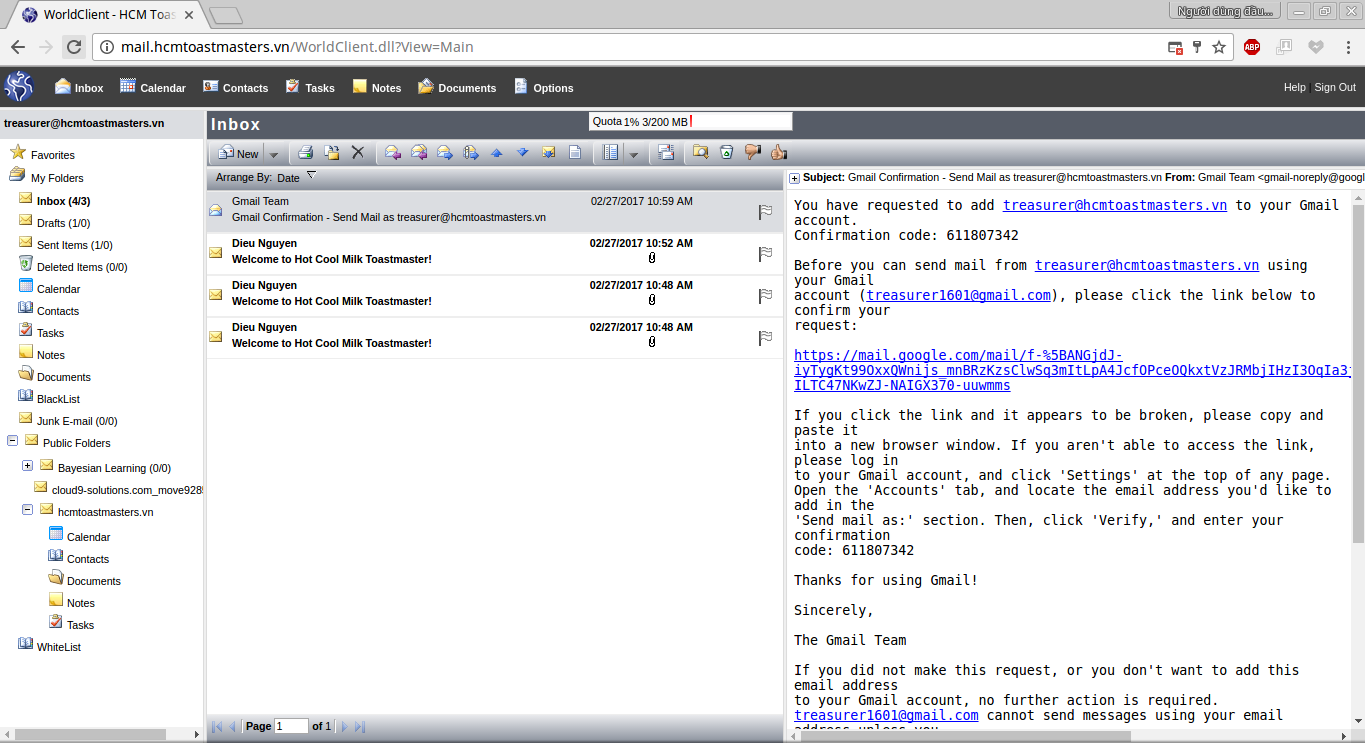
Task: Open Options from the top menu
Action: point(544,87)
